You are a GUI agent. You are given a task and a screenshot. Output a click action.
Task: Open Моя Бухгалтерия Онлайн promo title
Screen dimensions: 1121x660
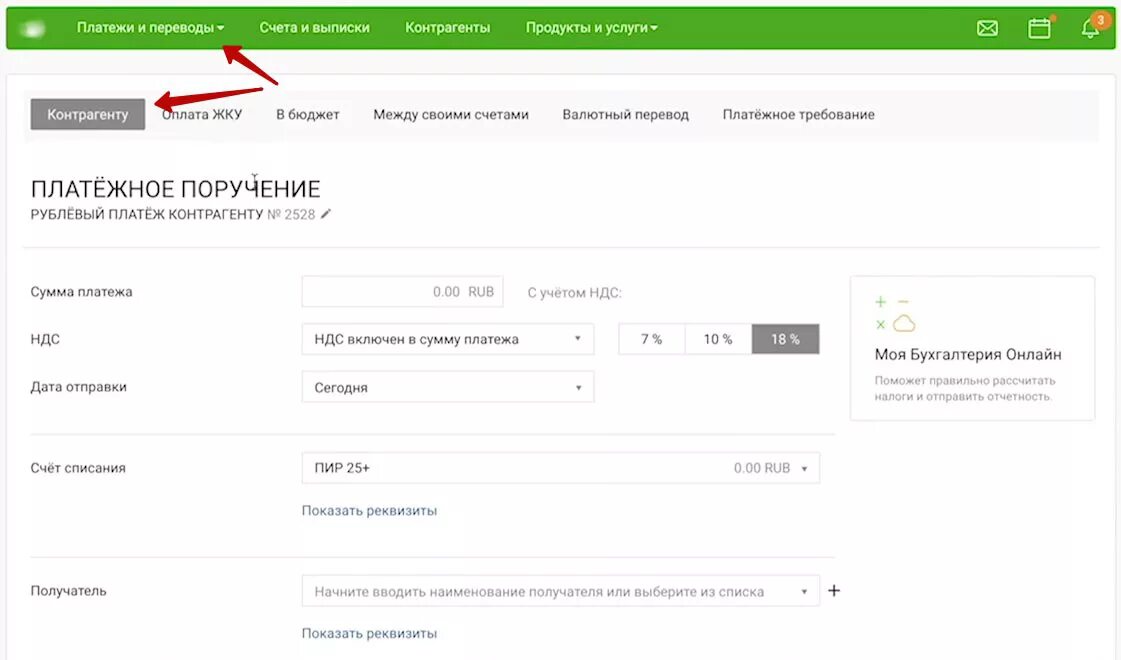(968, 355)
